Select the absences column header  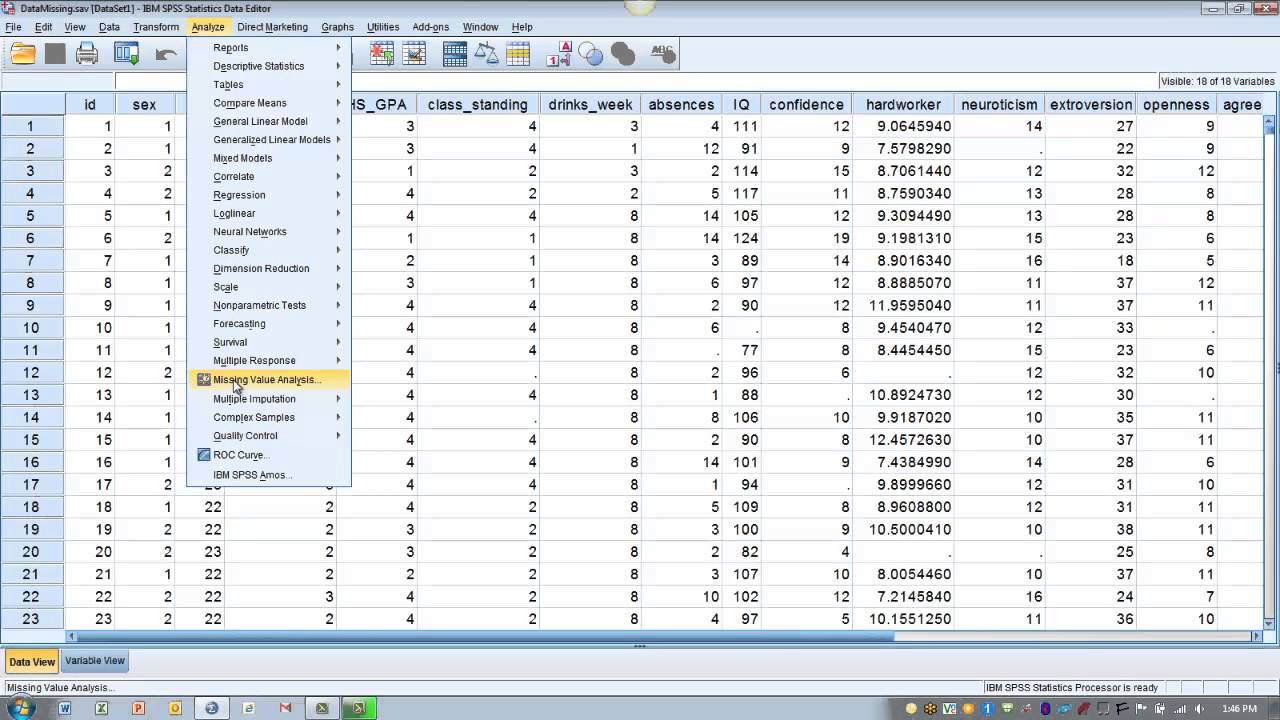tap(681, 104)
